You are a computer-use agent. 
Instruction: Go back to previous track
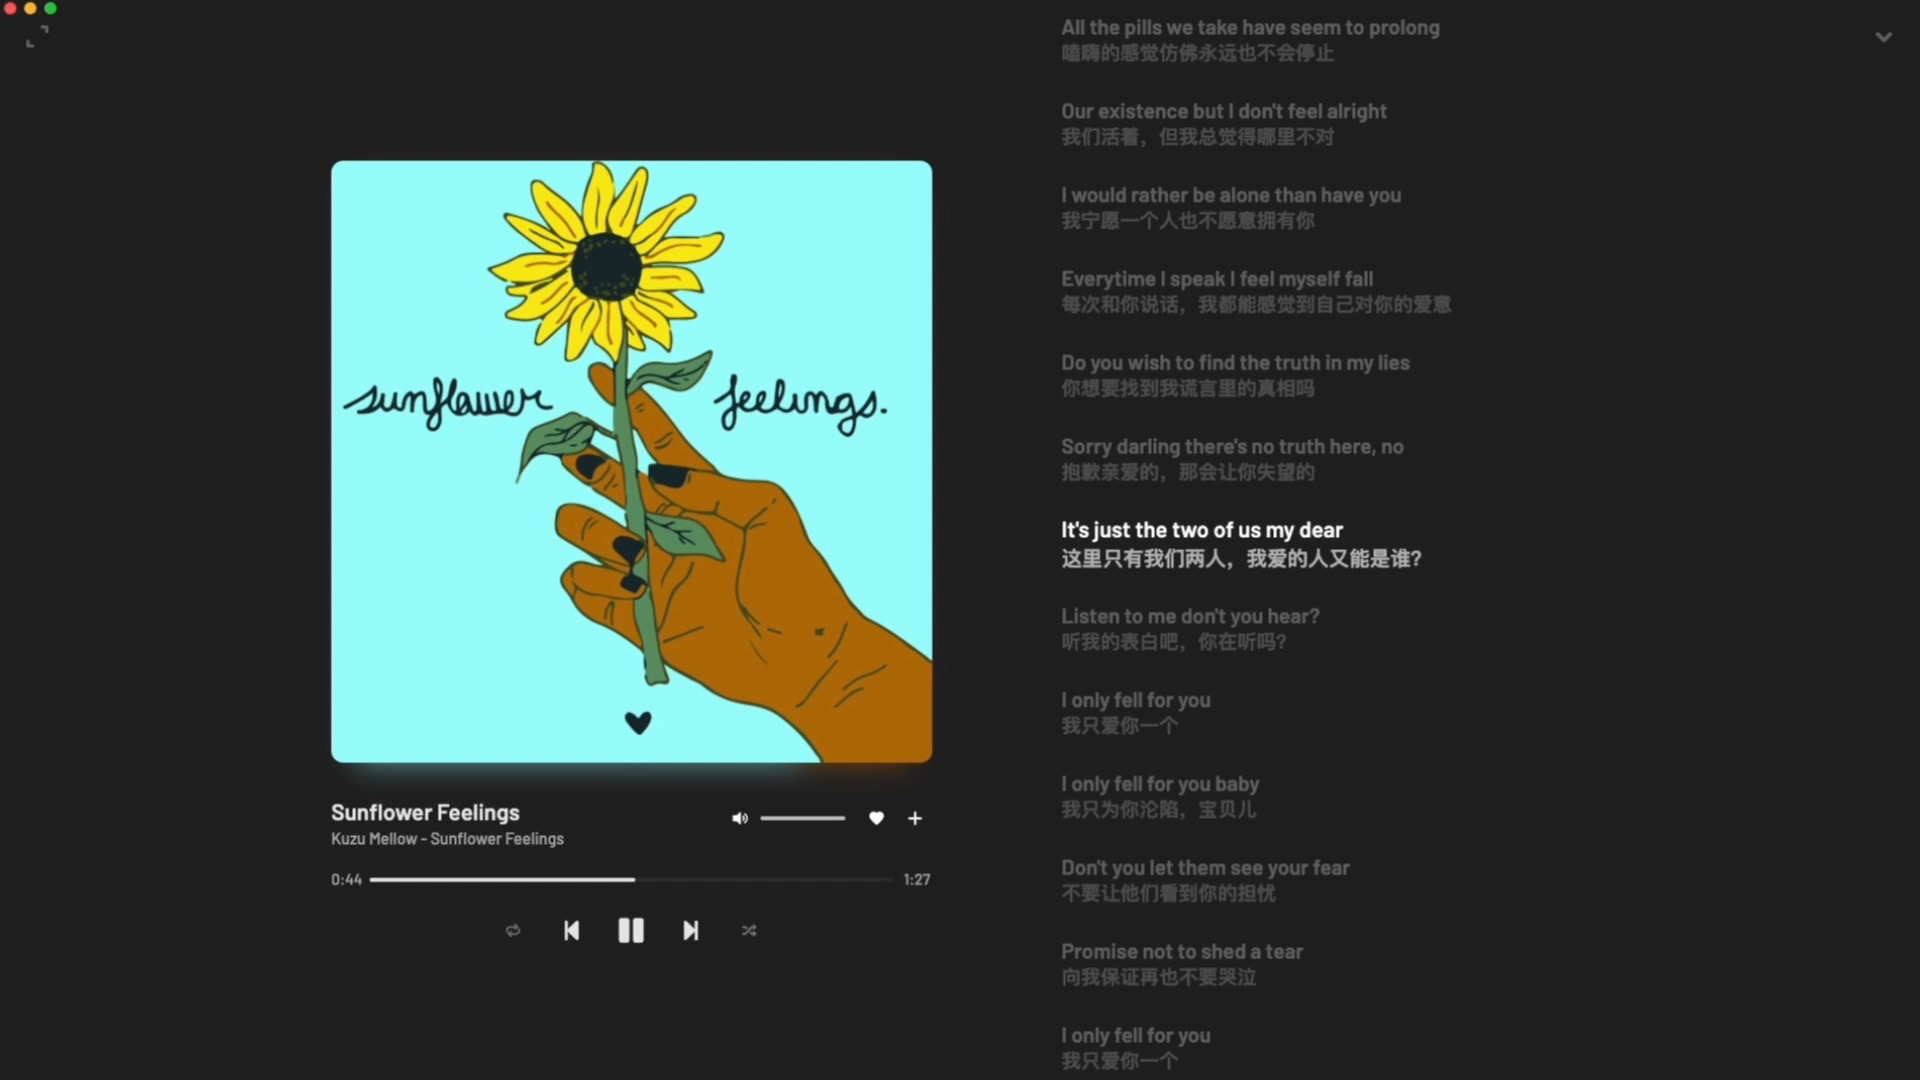pyautogui.click(x=571, y=931)
